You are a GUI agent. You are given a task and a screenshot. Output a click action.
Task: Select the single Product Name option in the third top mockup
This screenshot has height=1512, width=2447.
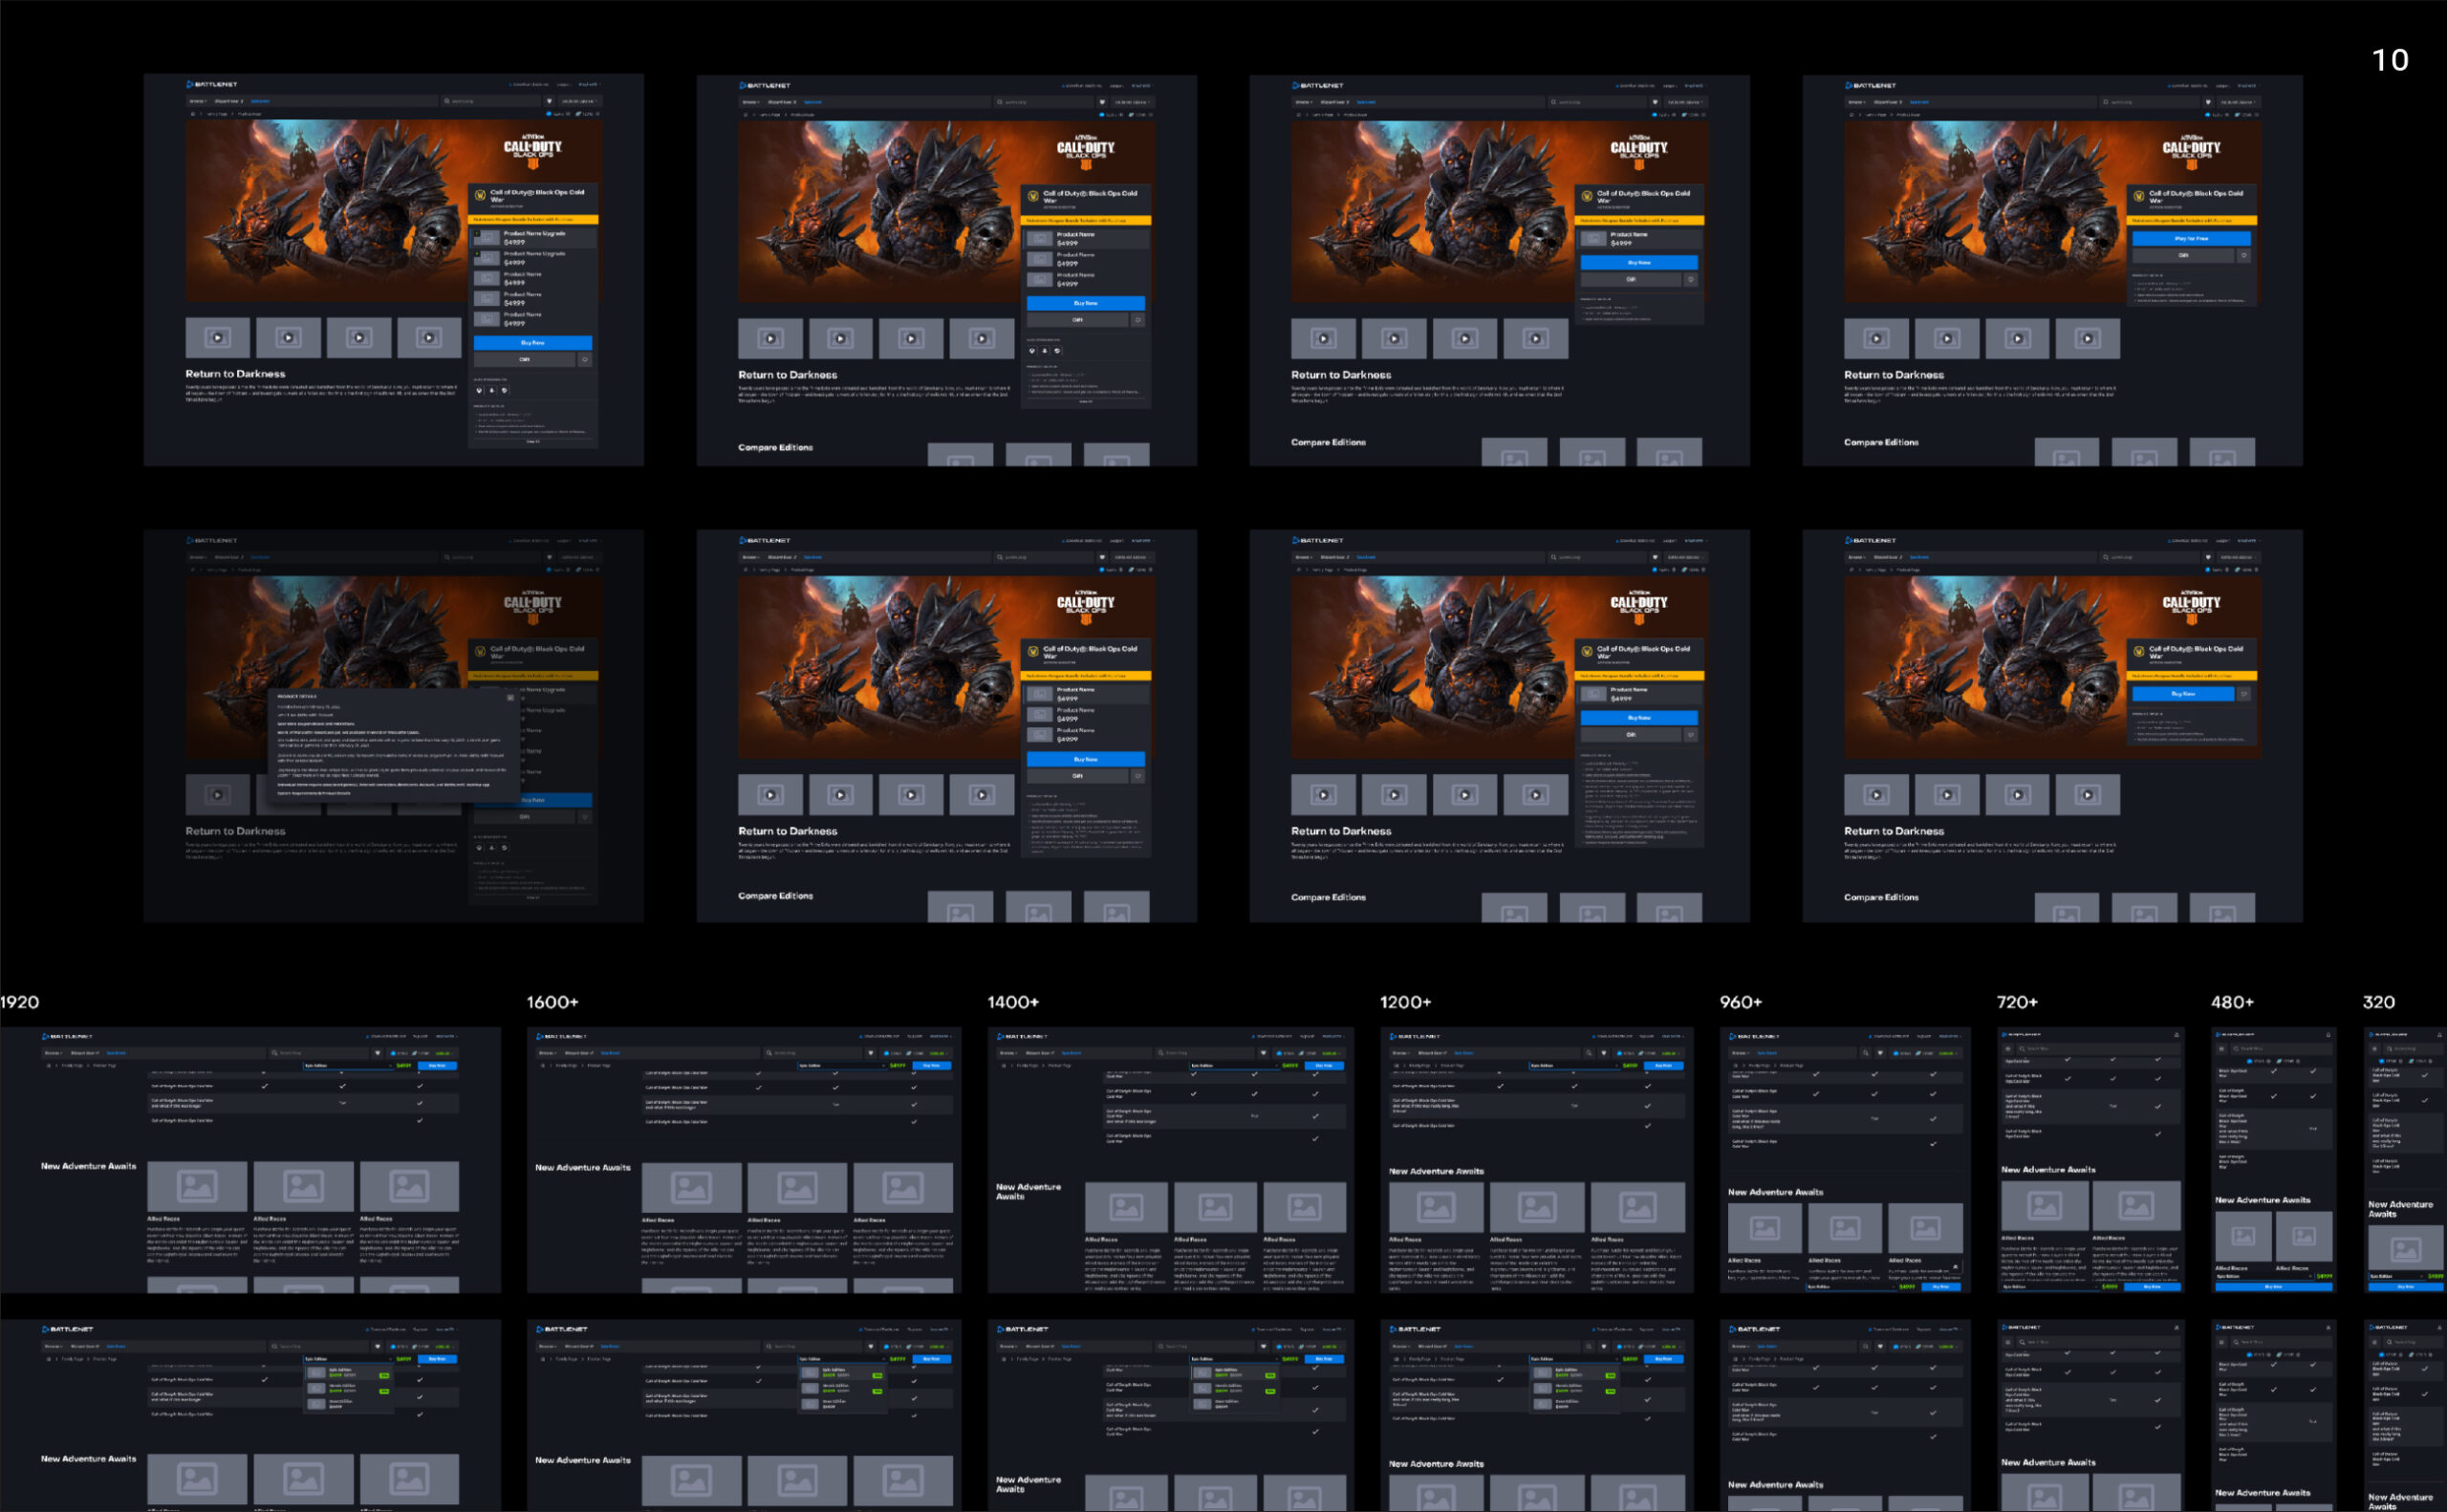point(1639,239)
